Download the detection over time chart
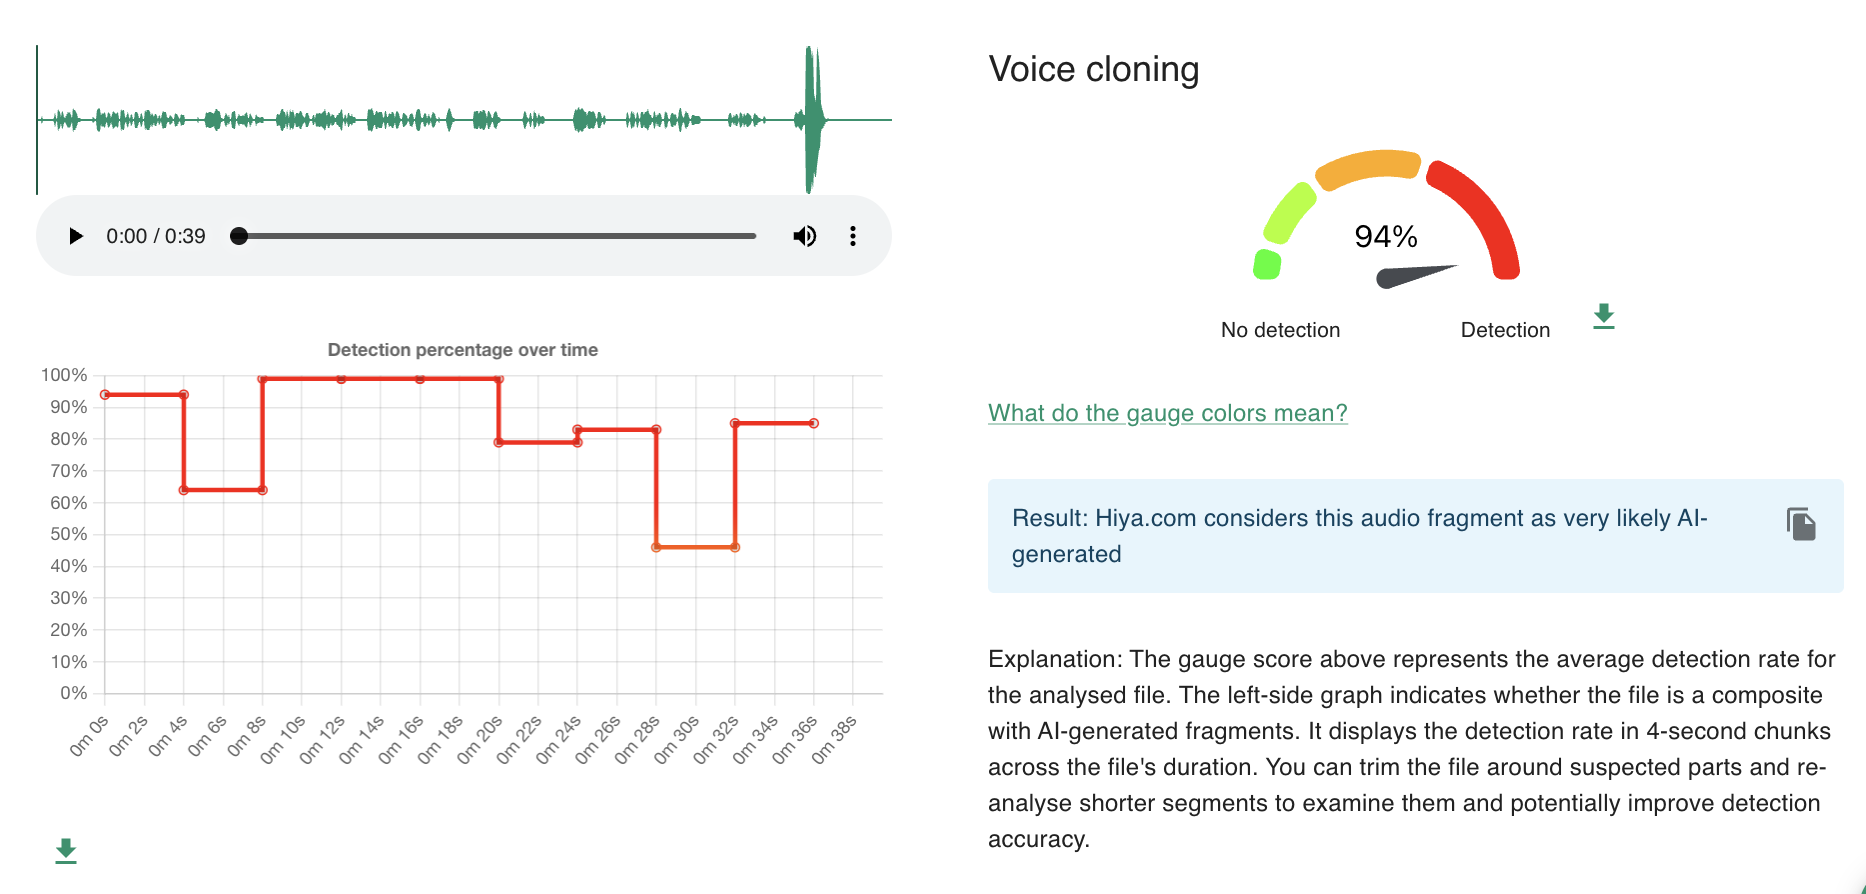Screen dimensions: 1866x894 coord(66,851)
